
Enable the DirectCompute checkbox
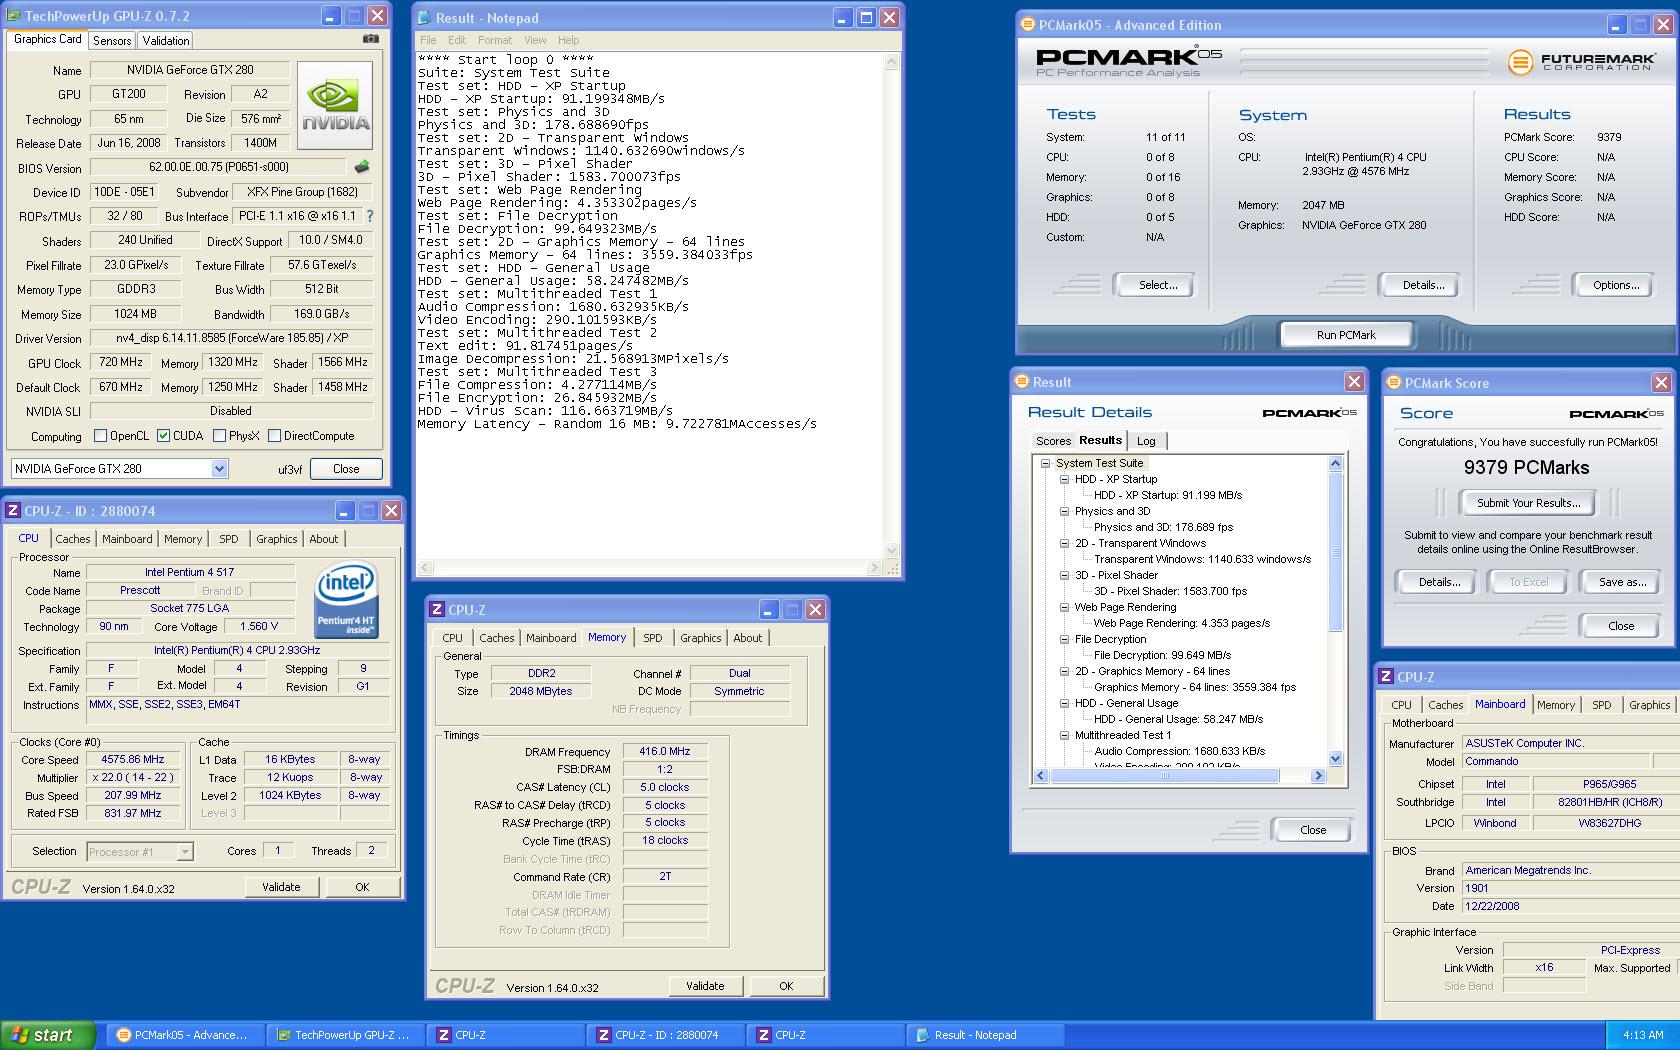pyautogui.click(x=274, y=436)
